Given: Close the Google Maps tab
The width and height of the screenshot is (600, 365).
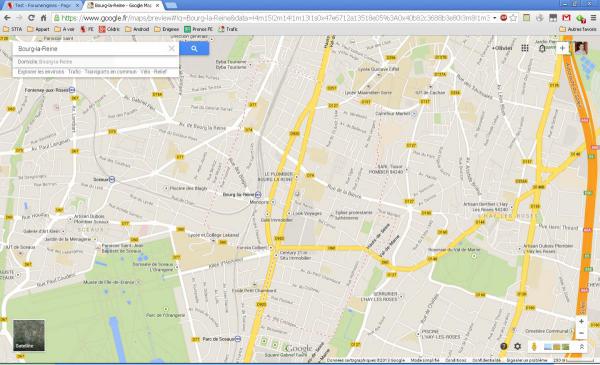Looking at the screenshot, I should click(157, 5).
